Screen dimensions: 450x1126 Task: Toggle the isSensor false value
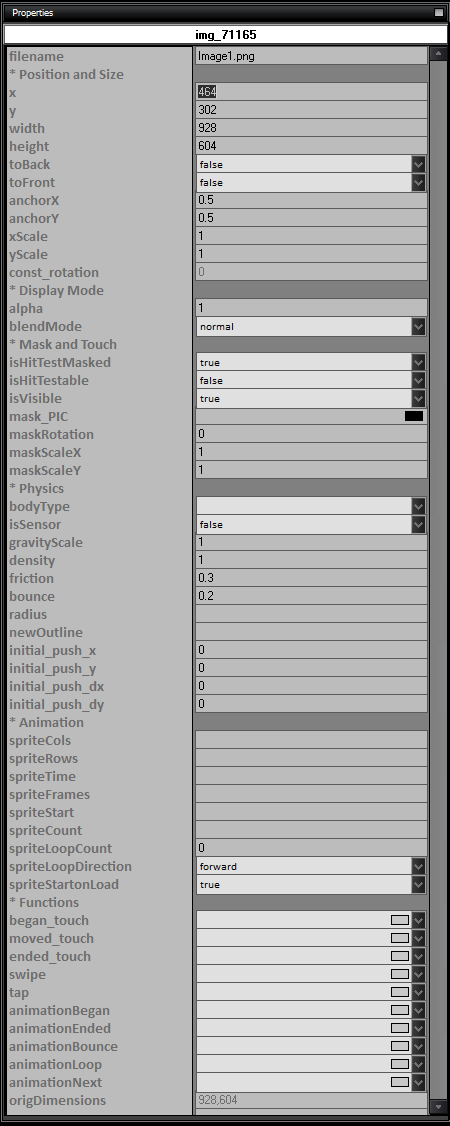click(x=311, y=524)
